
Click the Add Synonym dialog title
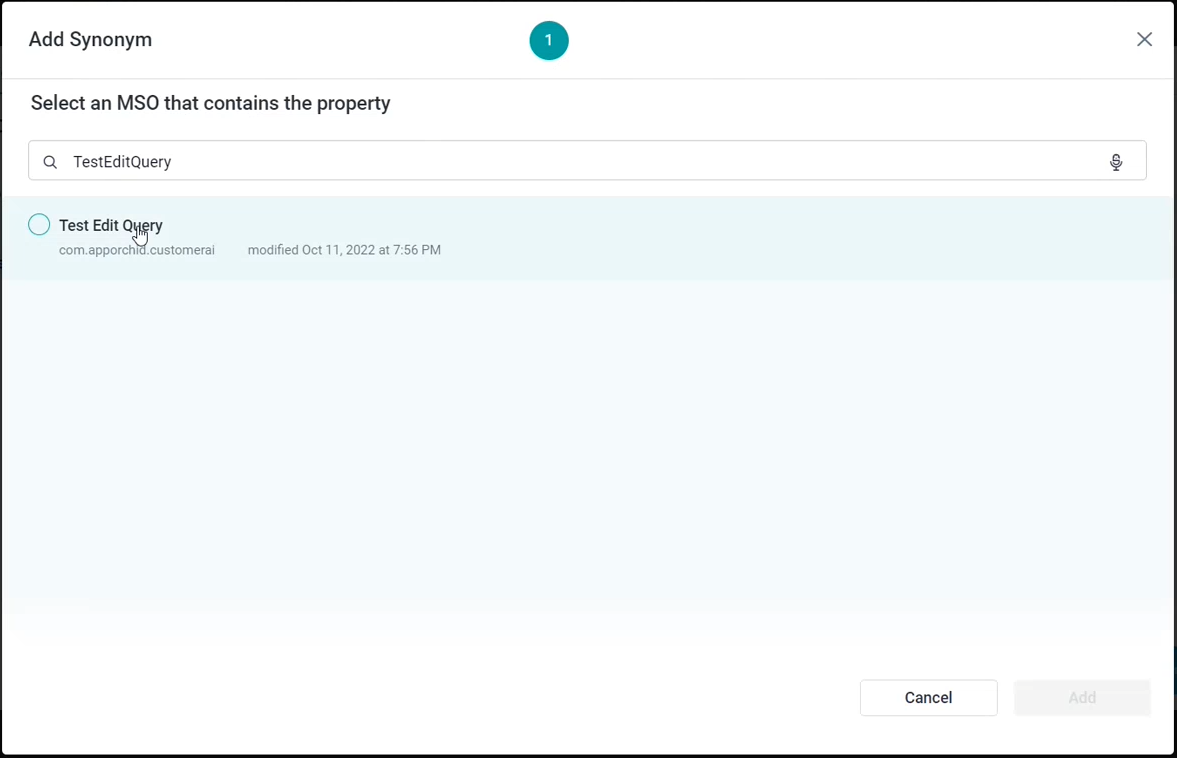pyautogui.click(x=90, y=40)
